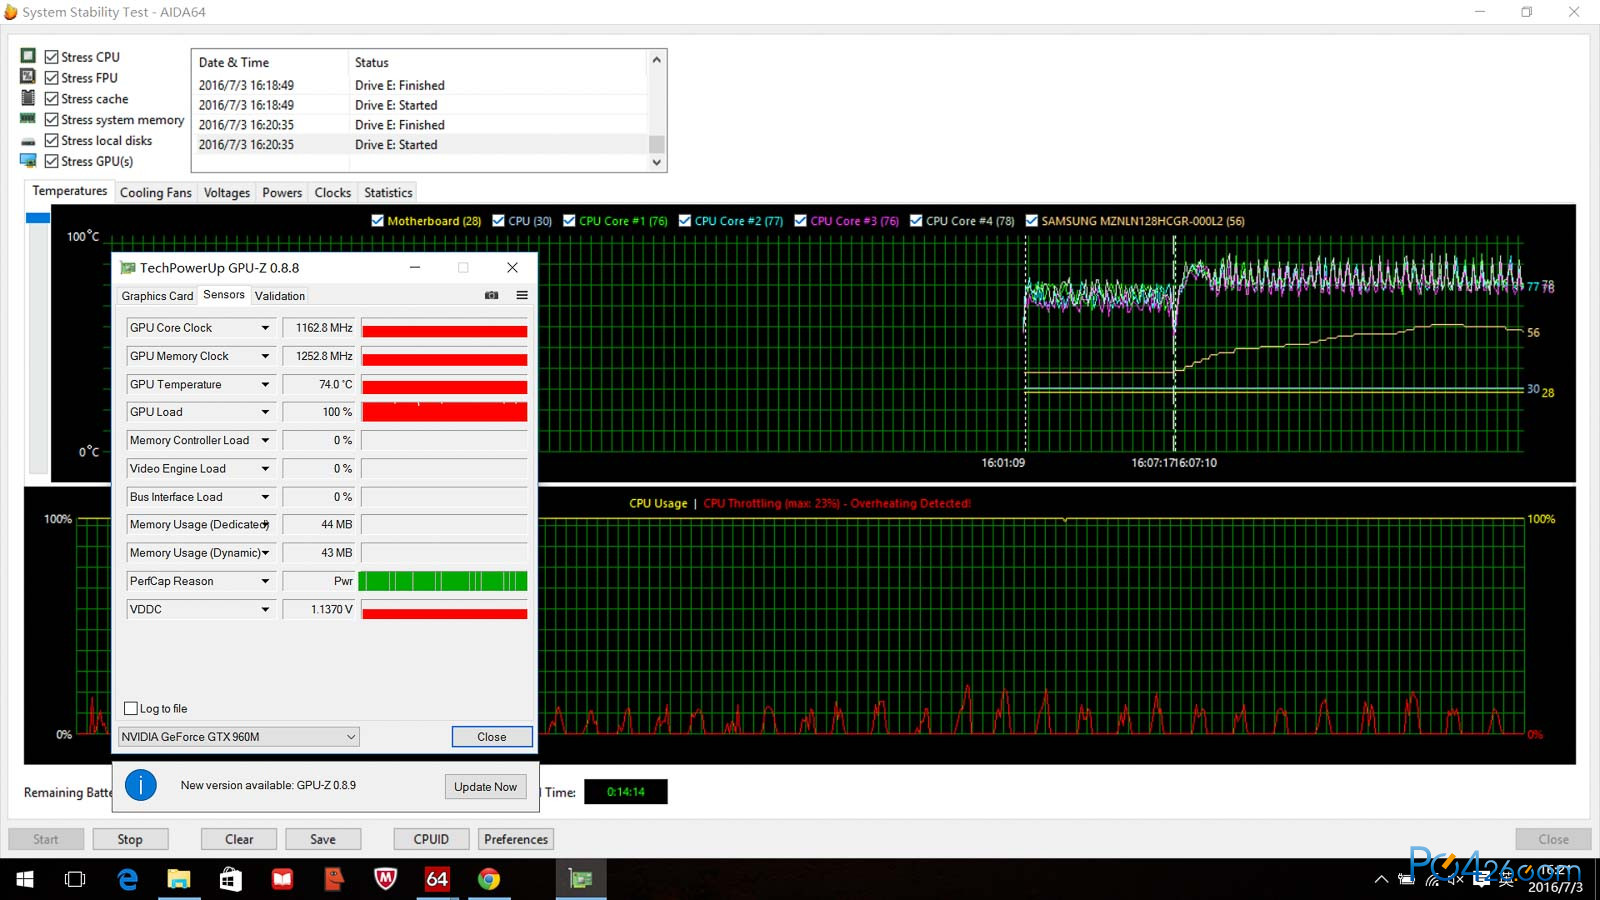
Task: Toggle Stress GPU(s) checkbox
Action: point(51,161)
